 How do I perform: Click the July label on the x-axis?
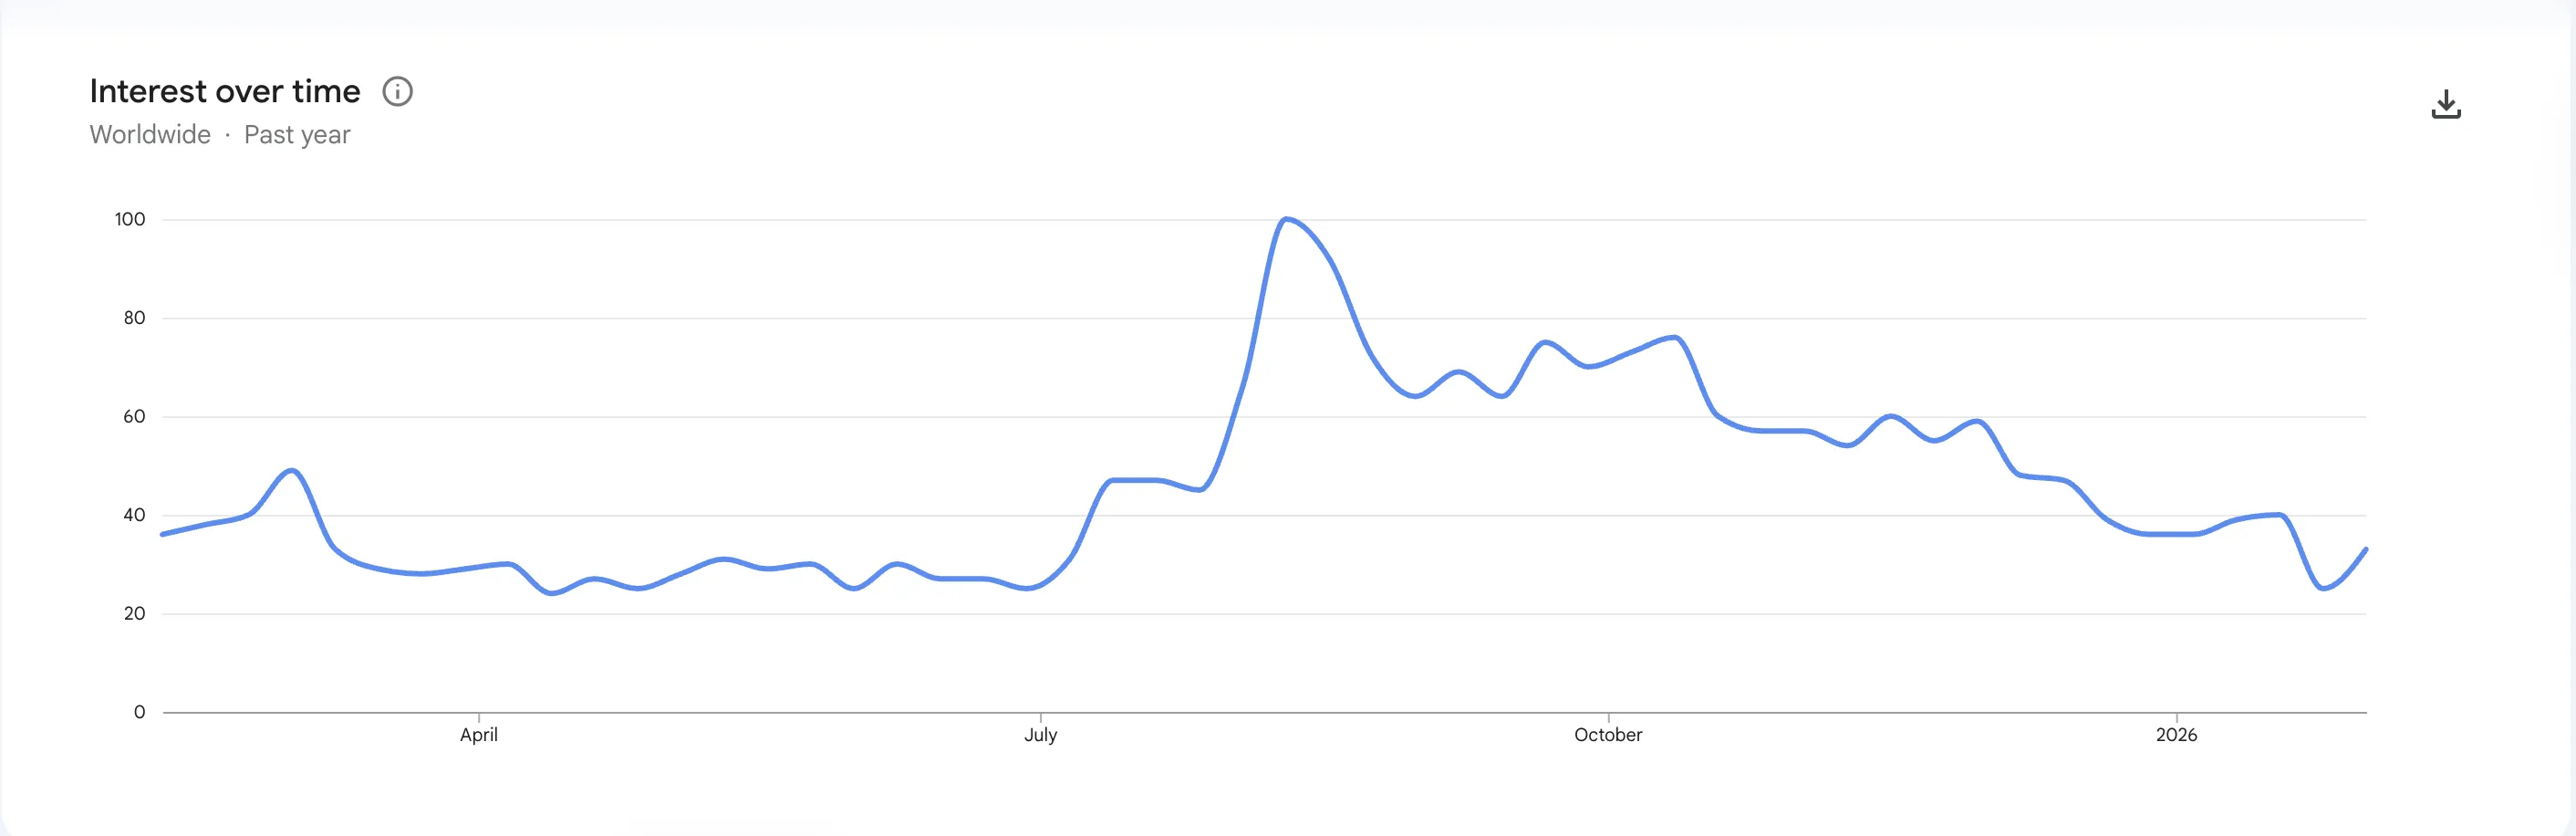[x=1041, y=734]
